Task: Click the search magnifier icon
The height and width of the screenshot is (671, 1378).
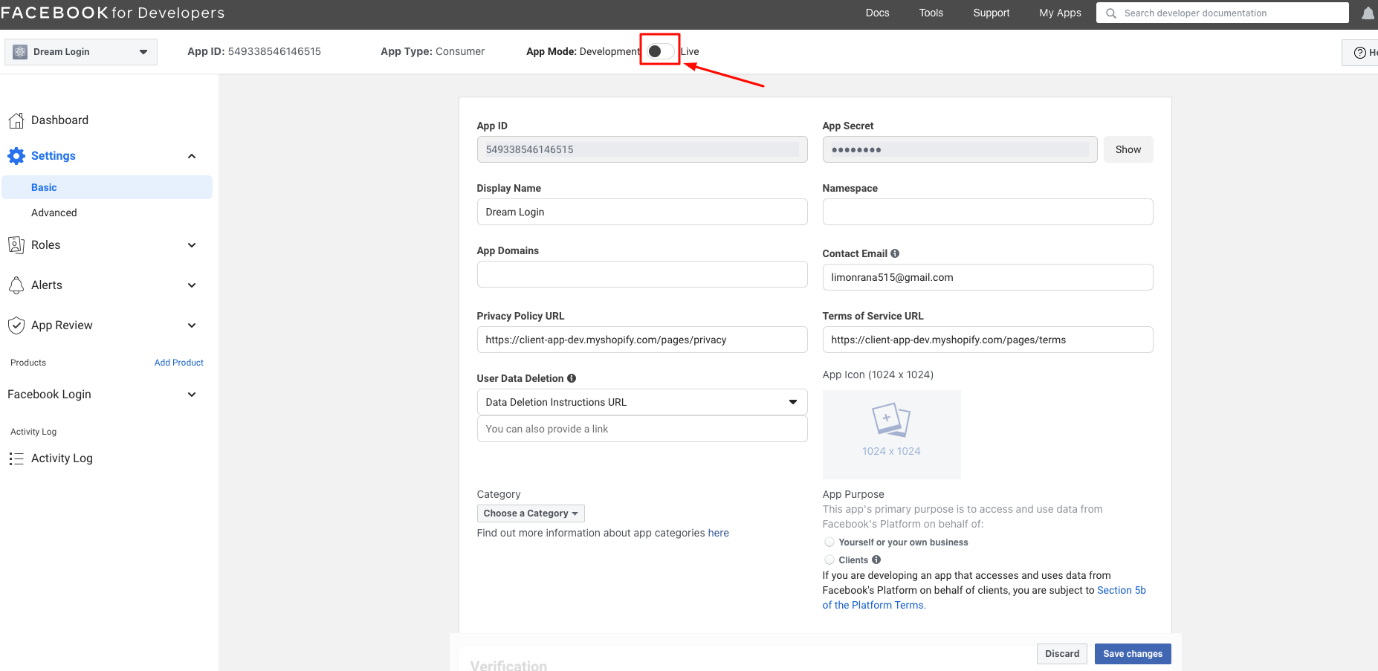Action: pyautogui.click(x=1110, y=13)
